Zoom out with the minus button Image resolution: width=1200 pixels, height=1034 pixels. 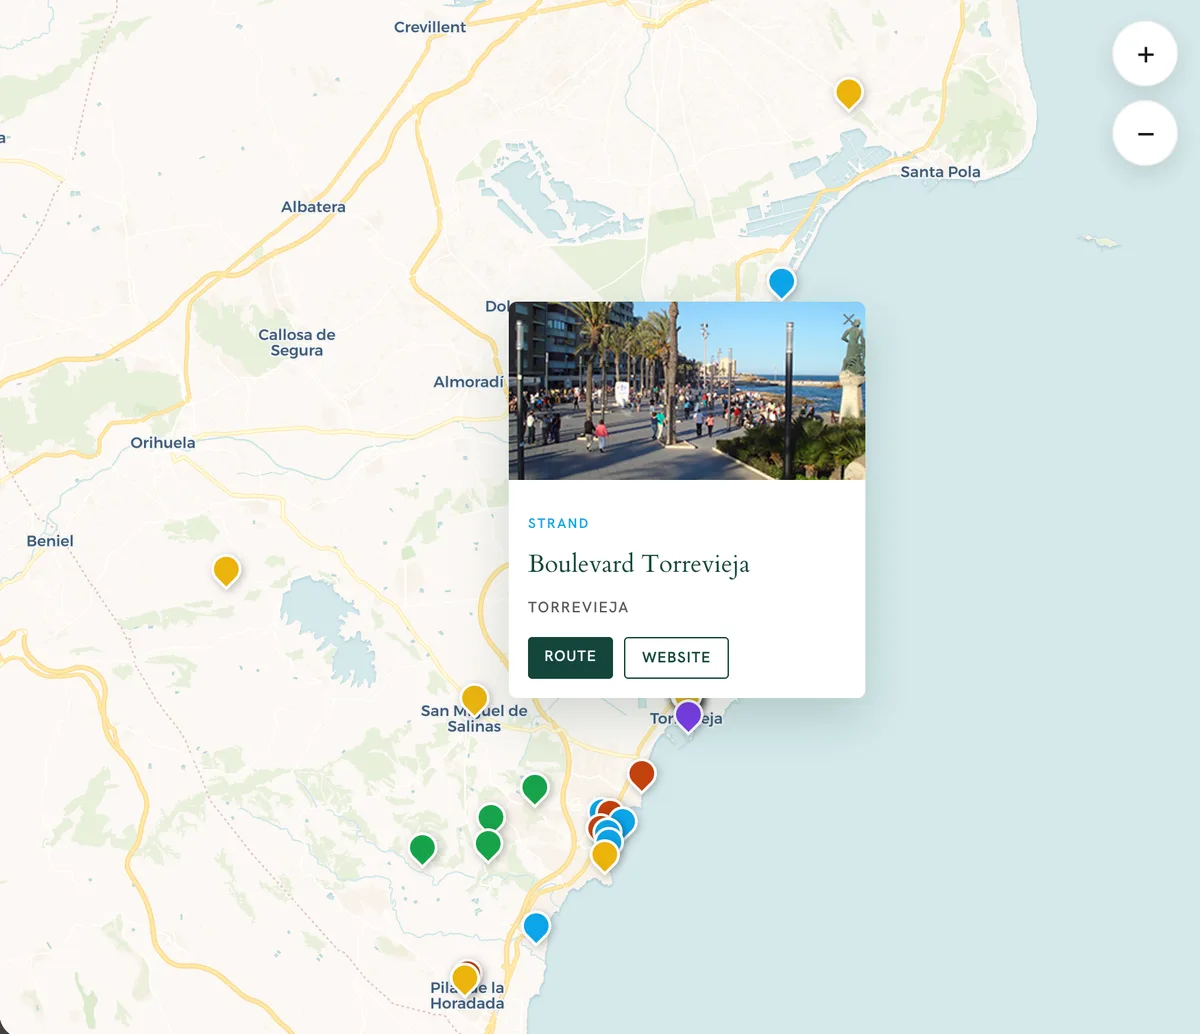(1145, 133)
